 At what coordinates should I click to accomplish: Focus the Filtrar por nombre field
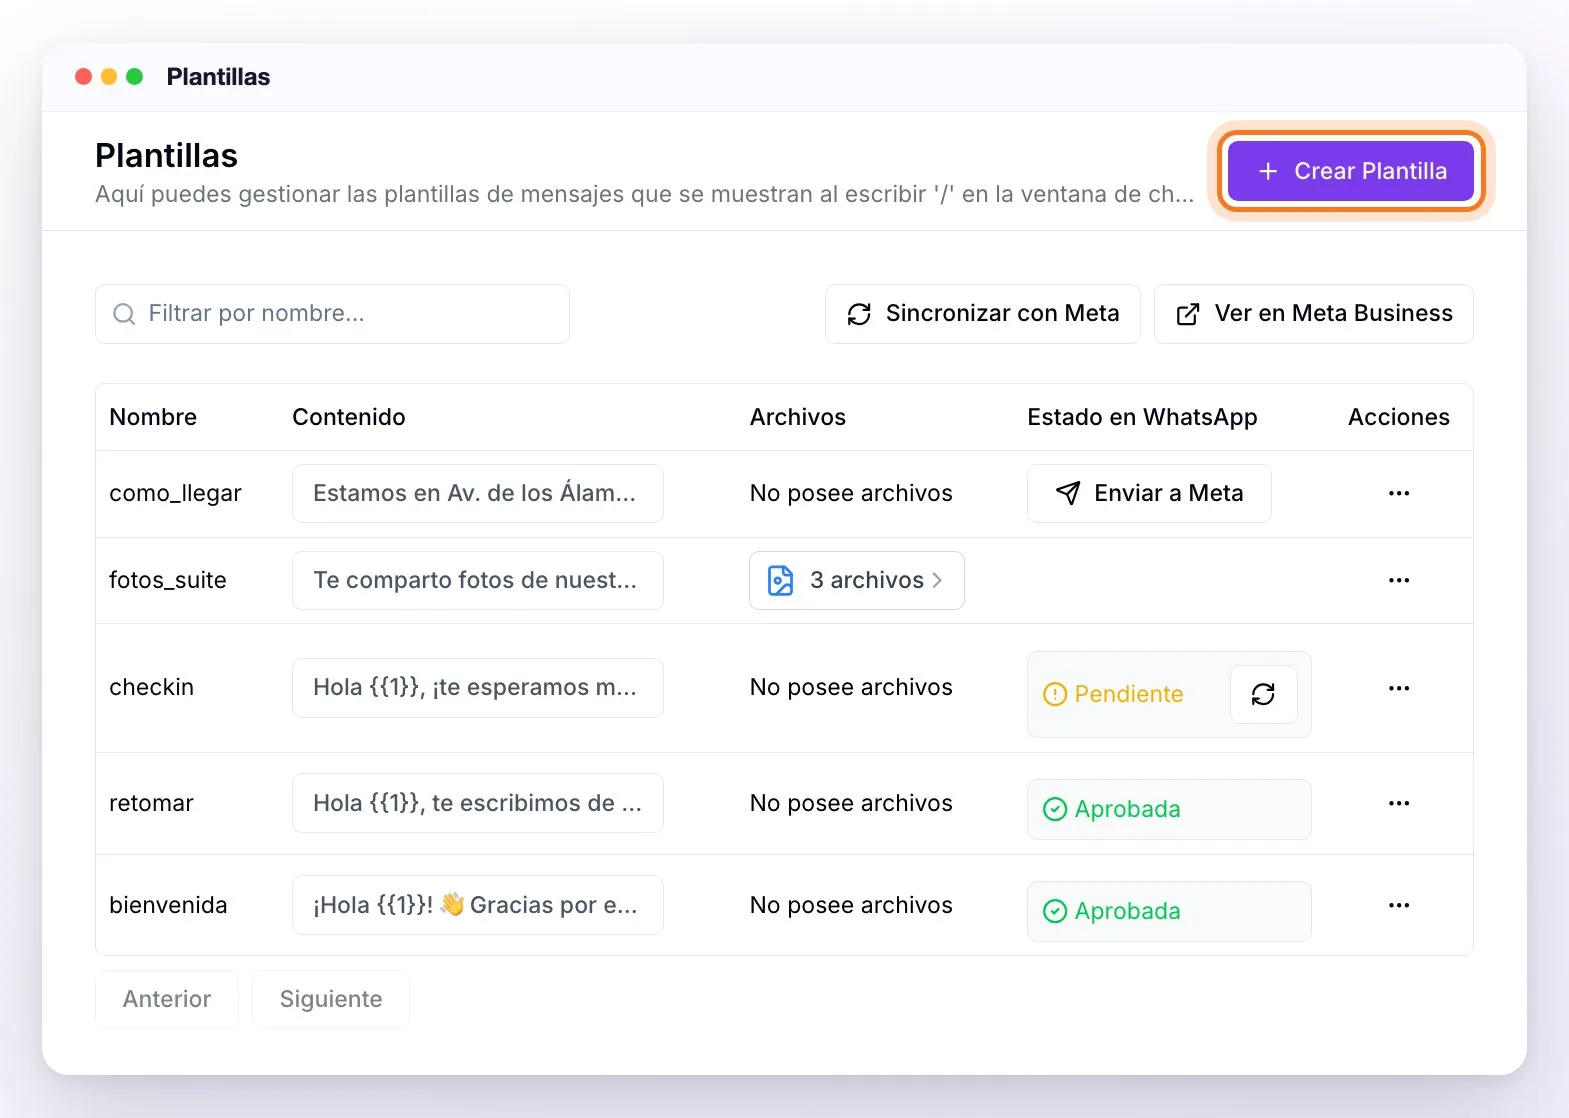[x=332, y=314]
